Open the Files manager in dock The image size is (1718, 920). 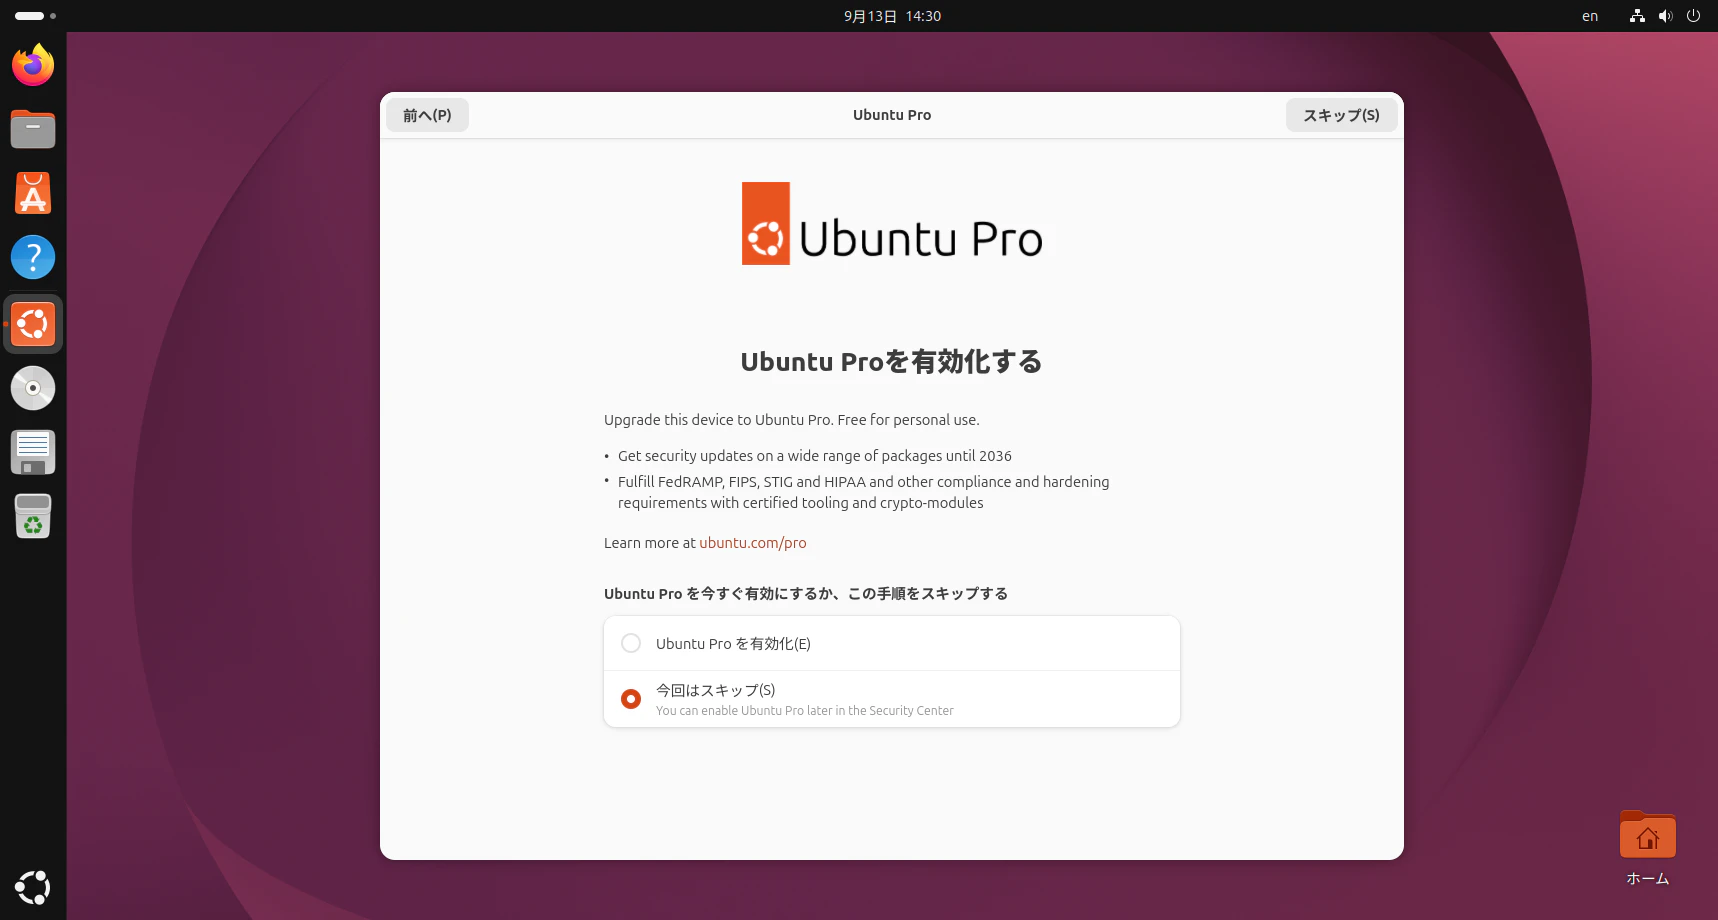pos(33,129)
